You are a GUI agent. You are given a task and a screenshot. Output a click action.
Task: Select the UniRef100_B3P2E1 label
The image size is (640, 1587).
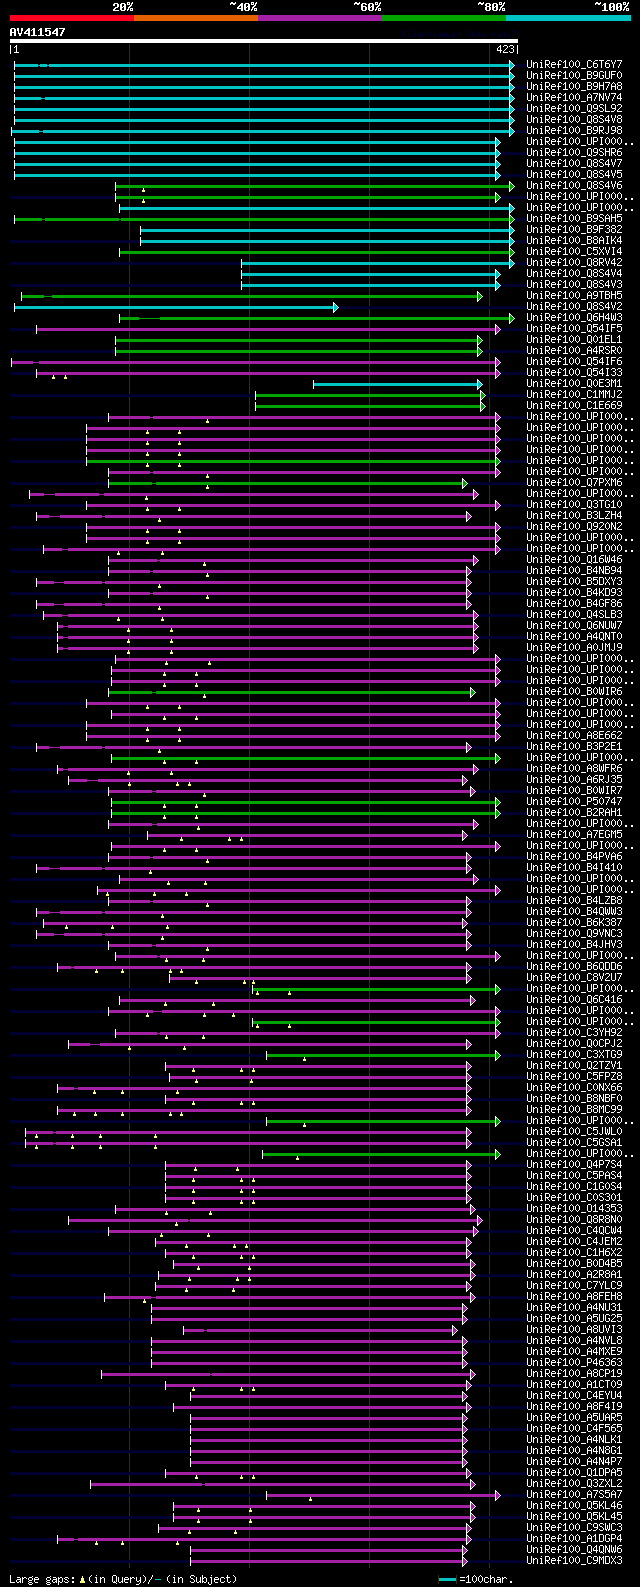point(574,746)
